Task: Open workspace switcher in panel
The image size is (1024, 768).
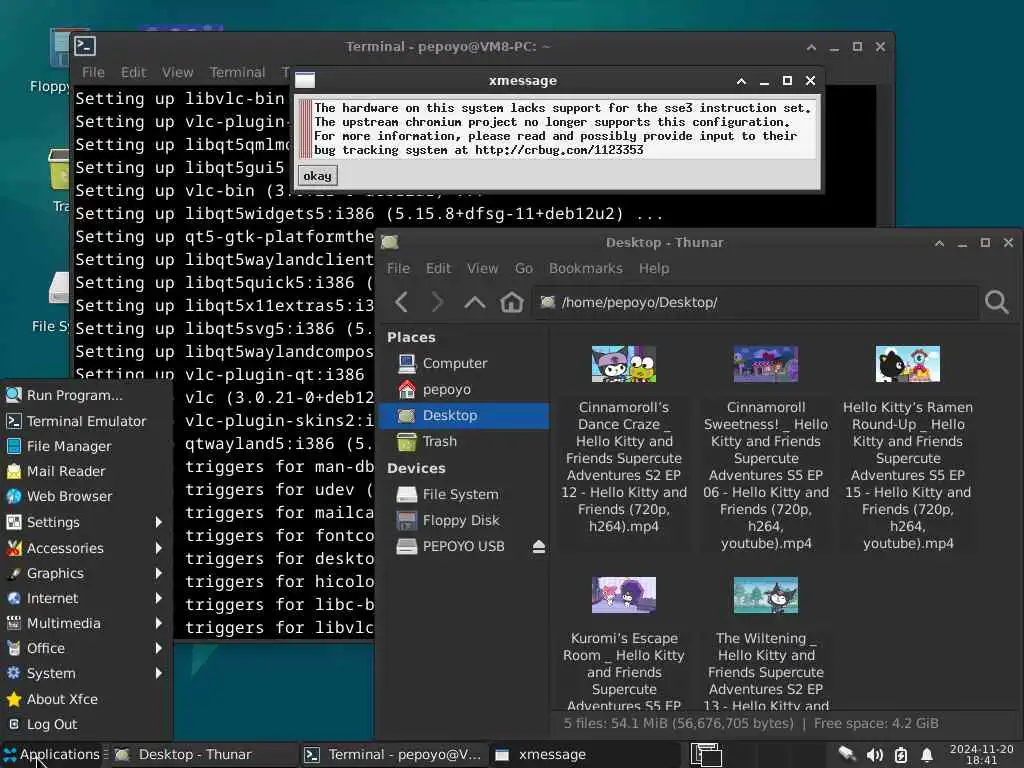Action: [706, 755]
